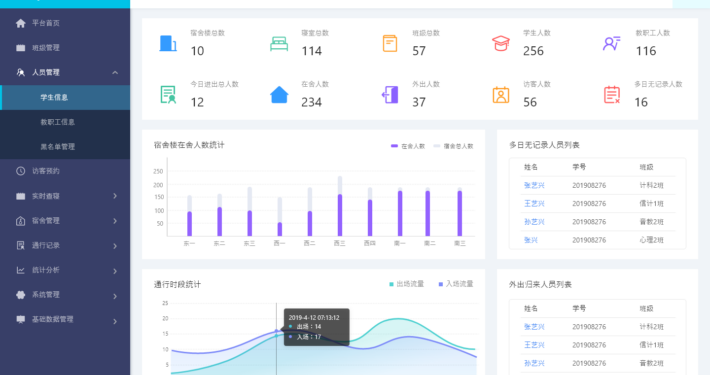The width and height of the screenshot is (710, 375).
Task: Collapse the 人员管理 menu with its chevron
Action: point(115,72)
